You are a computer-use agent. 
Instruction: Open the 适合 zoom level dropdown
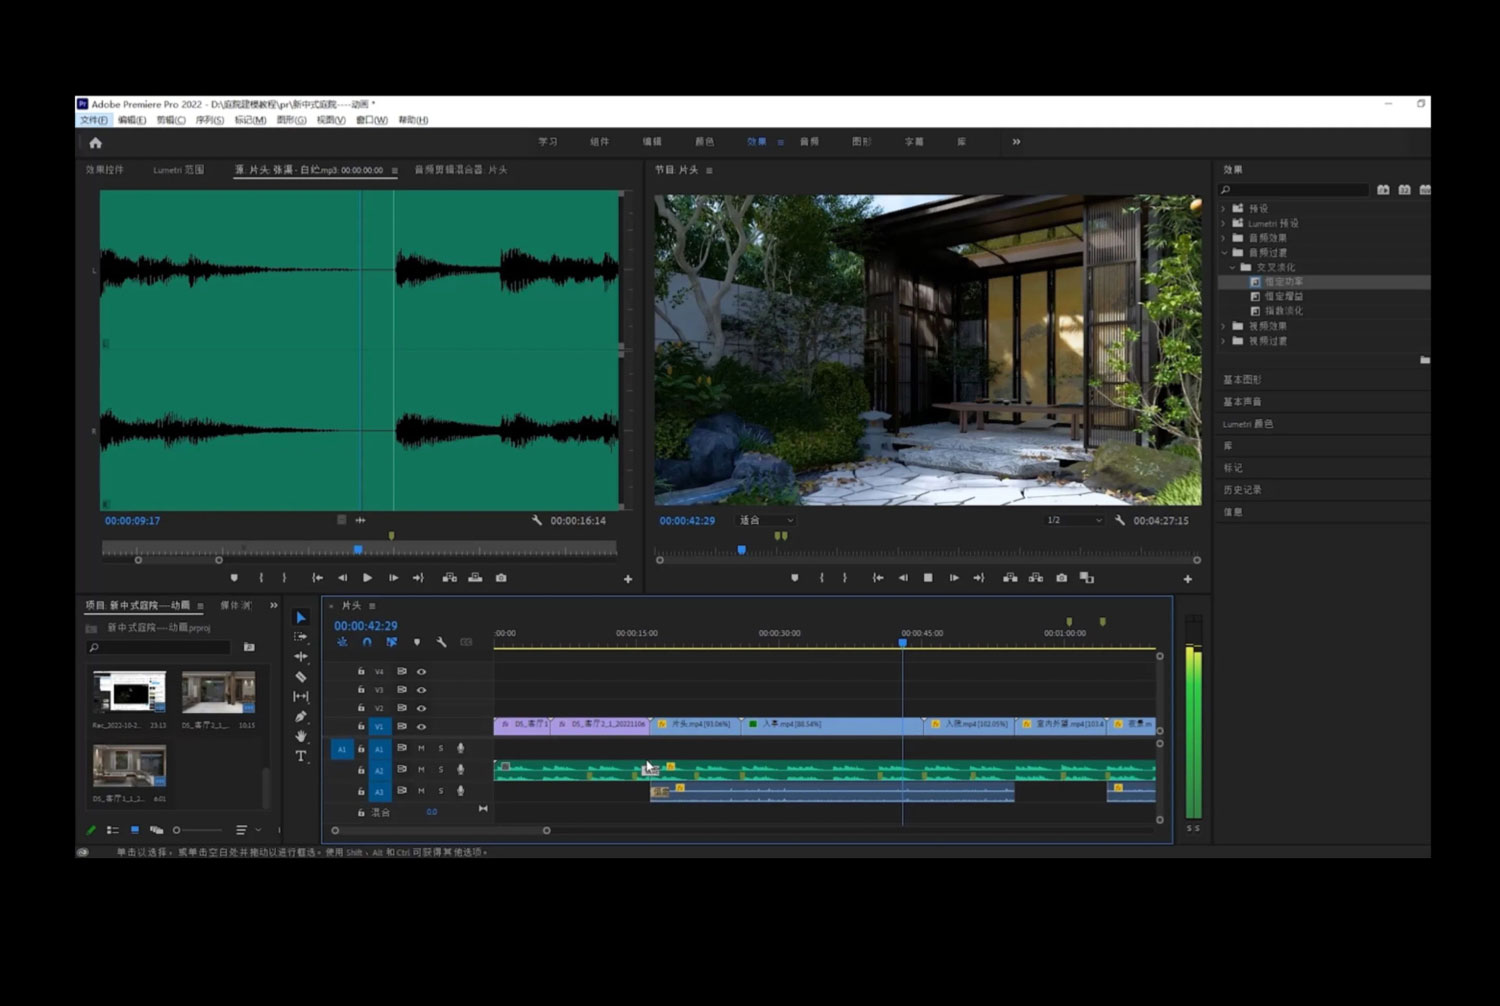pyautogui.click(x=766, y=521)
